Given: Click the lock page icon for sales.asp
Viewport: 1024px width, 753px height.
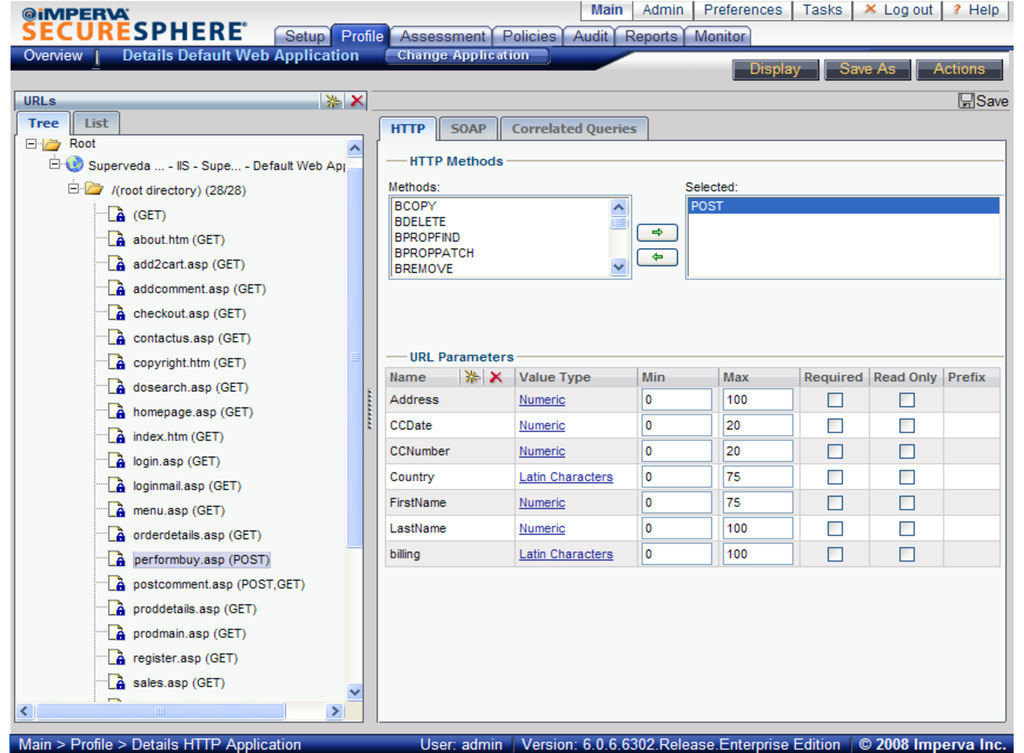Looking at the screenshot, I should click(117, 682).
